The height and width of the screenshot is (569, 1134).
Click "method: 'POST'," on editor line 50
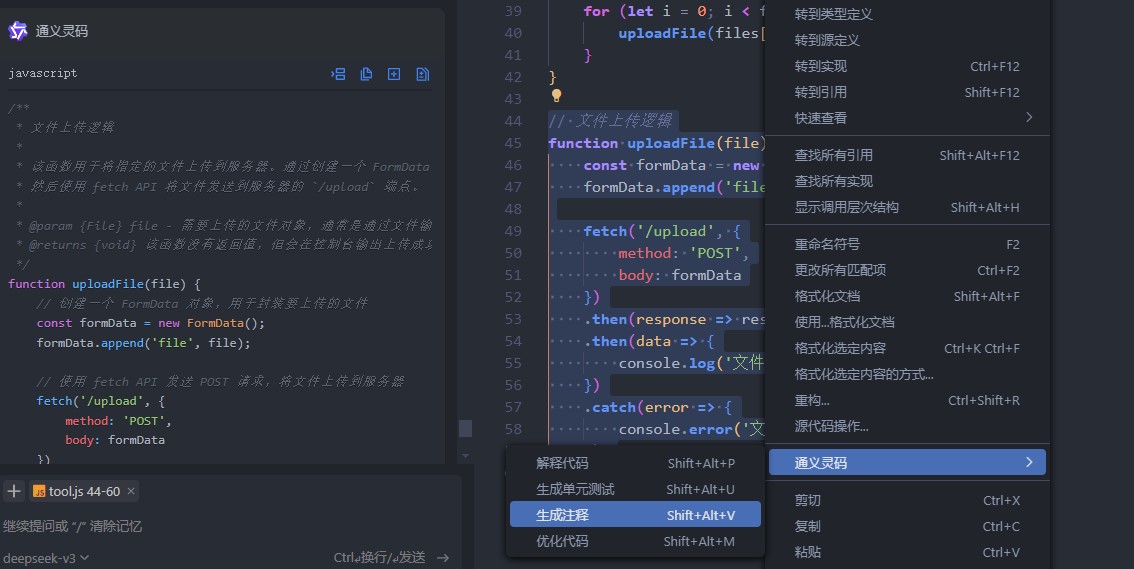(684, 253)
